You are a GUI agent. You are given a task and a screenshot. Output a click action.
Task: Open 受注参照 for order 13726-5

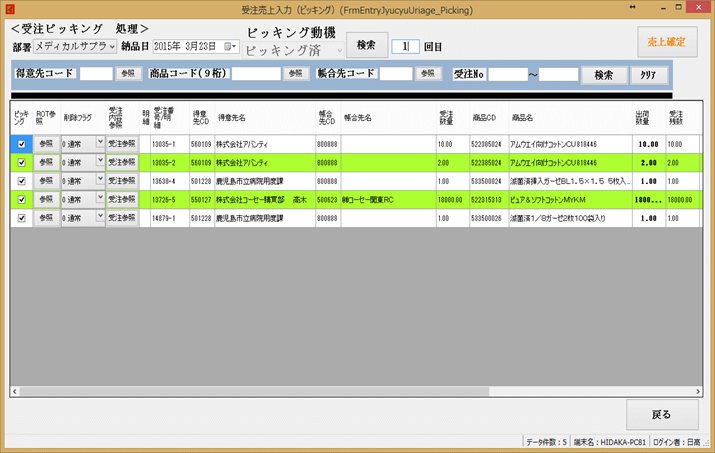[122, 199]
